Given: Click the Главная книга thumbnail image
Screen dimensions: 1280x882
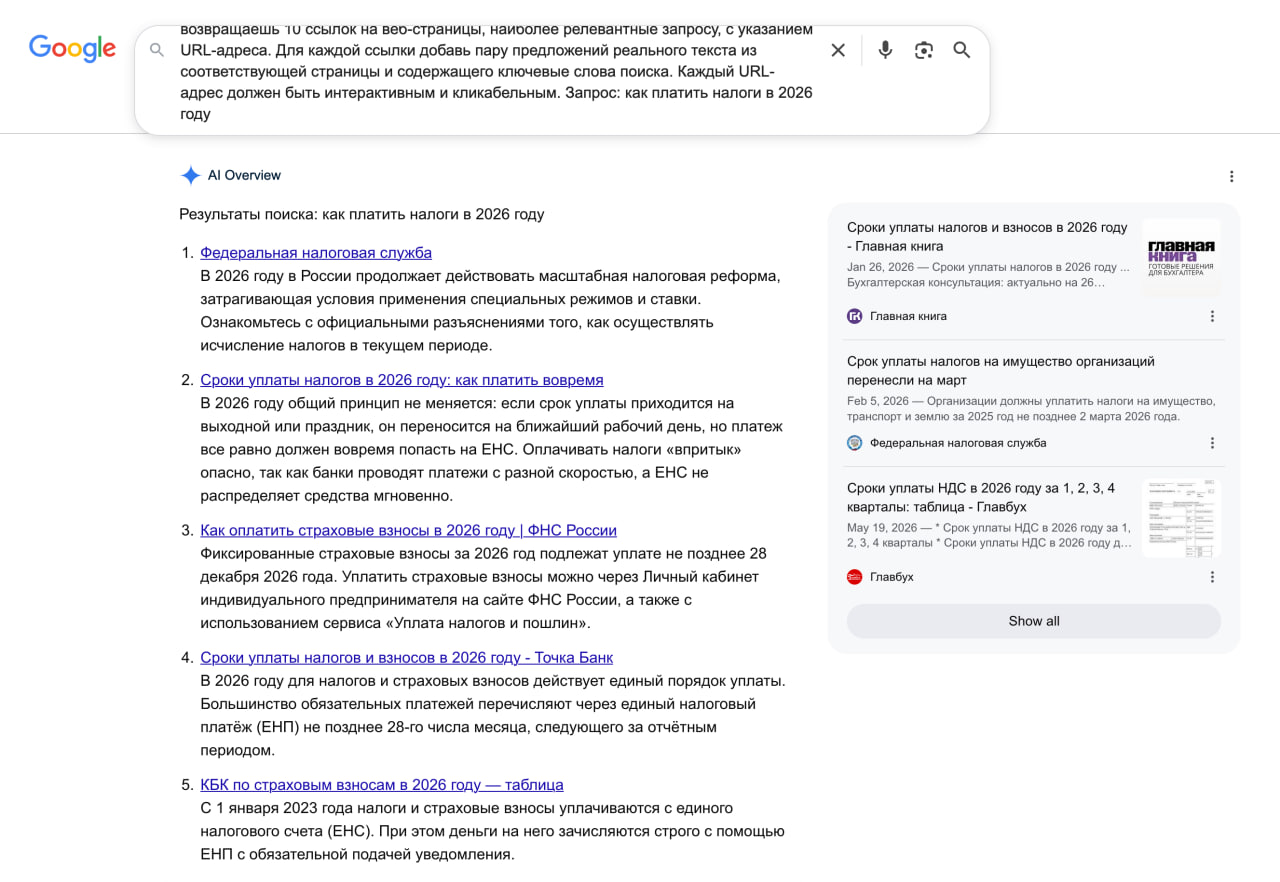Looking at the screenshot, I should (1181, 256).
